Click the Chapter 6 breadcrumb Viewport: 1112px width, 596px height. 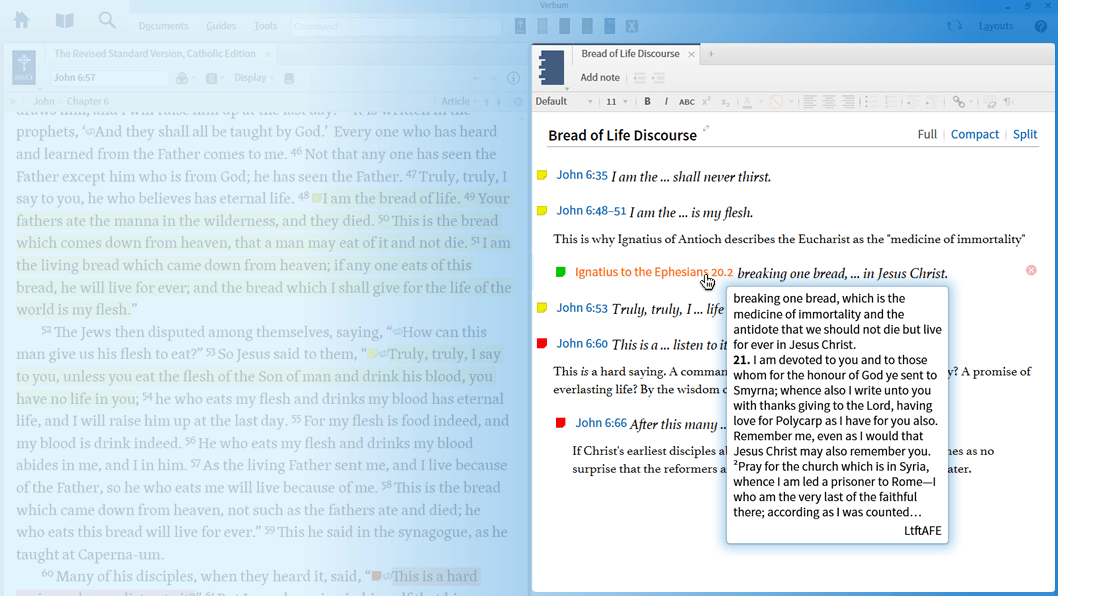coord(87,101)
